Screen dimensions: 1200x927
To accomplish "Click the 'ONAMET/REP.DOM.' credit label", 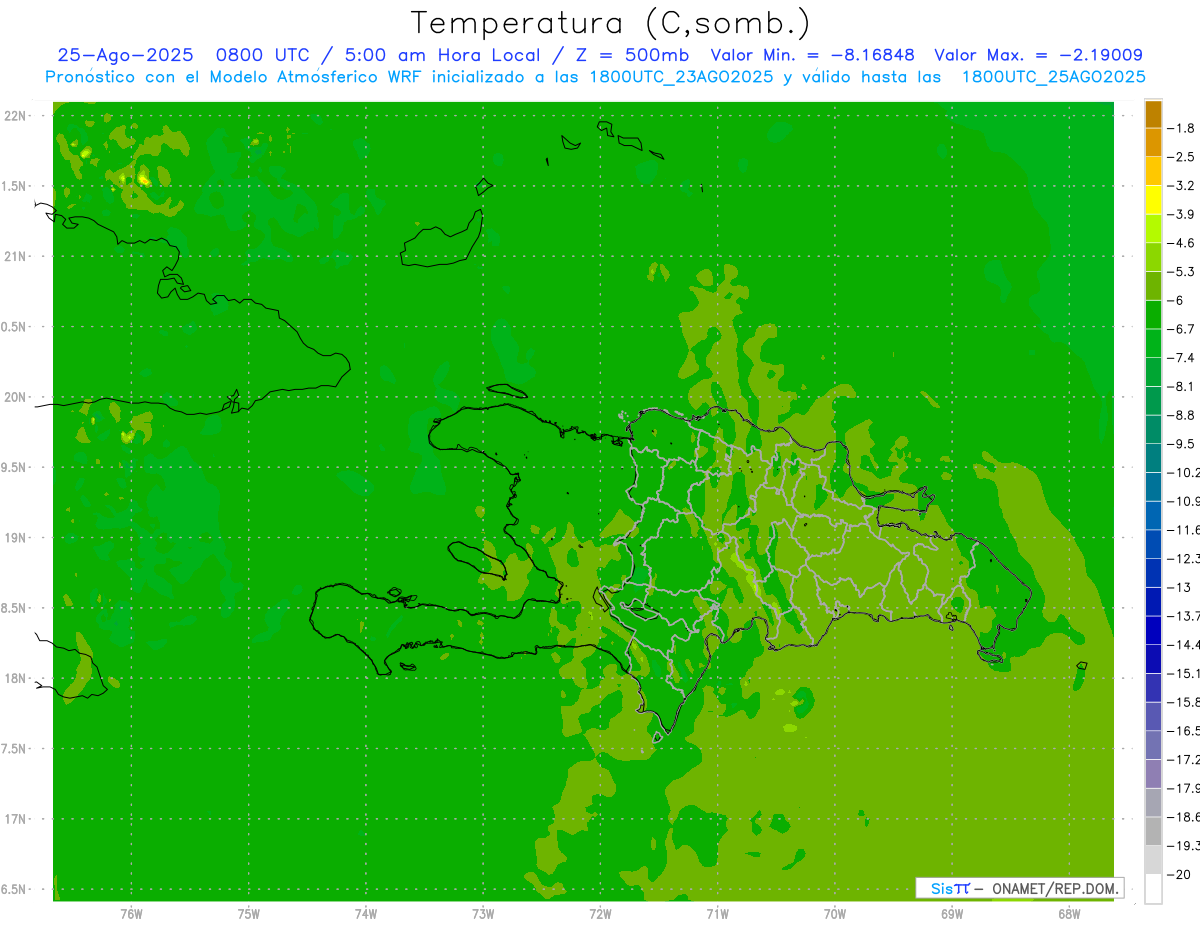I will (x=1053, y=888).
